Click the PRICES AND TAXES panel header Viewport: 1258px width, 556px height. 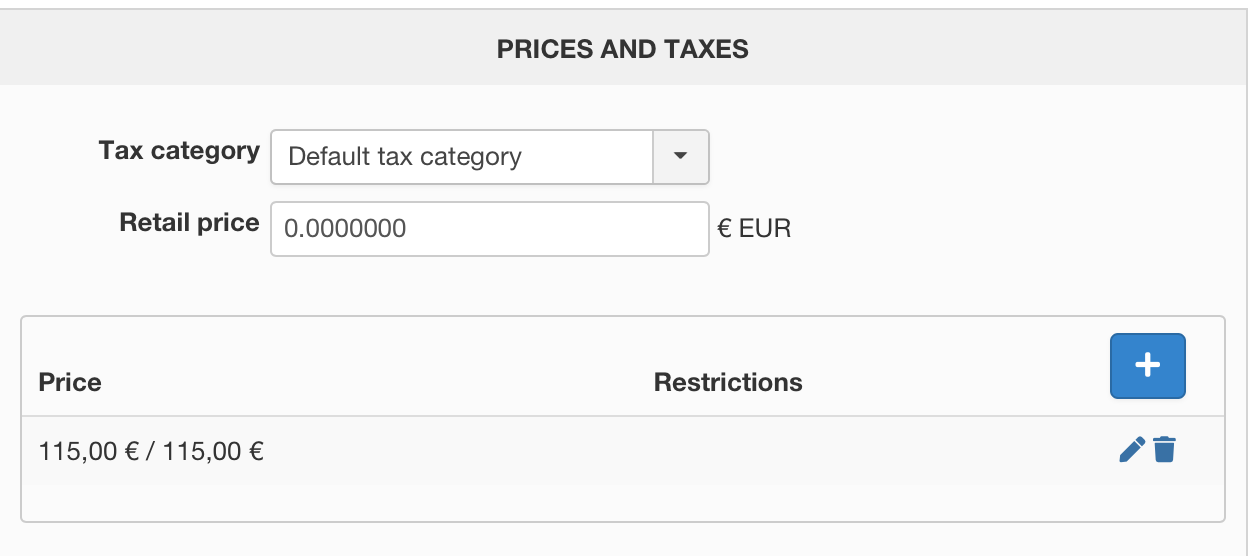[x=622, y=49]
